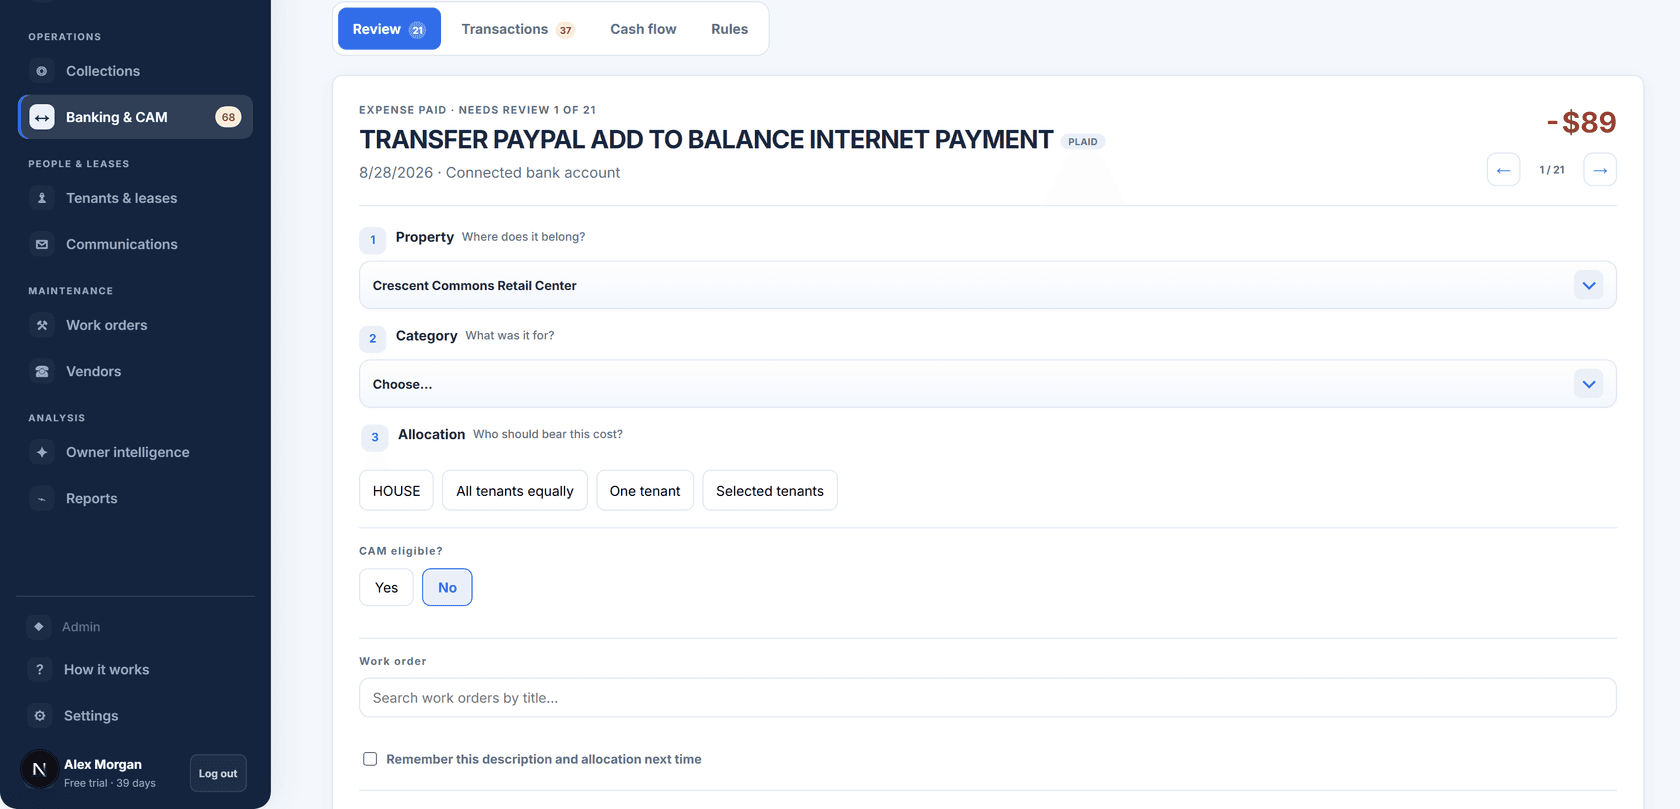
Task: Open the Category Choose... dropdown
Action: tap(987, 384)
